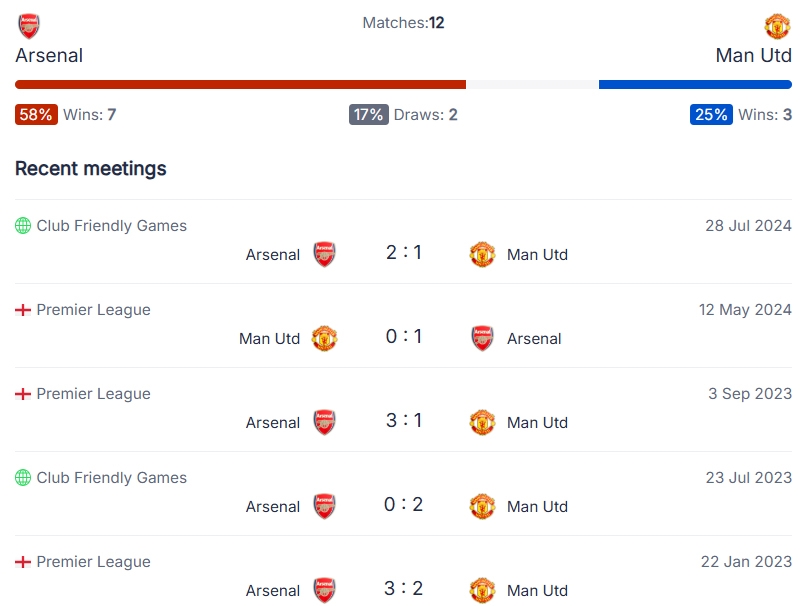803x606 pixels.
Task: Click the 58% Arsenal wins badge
Action: (x=36, y=114)
